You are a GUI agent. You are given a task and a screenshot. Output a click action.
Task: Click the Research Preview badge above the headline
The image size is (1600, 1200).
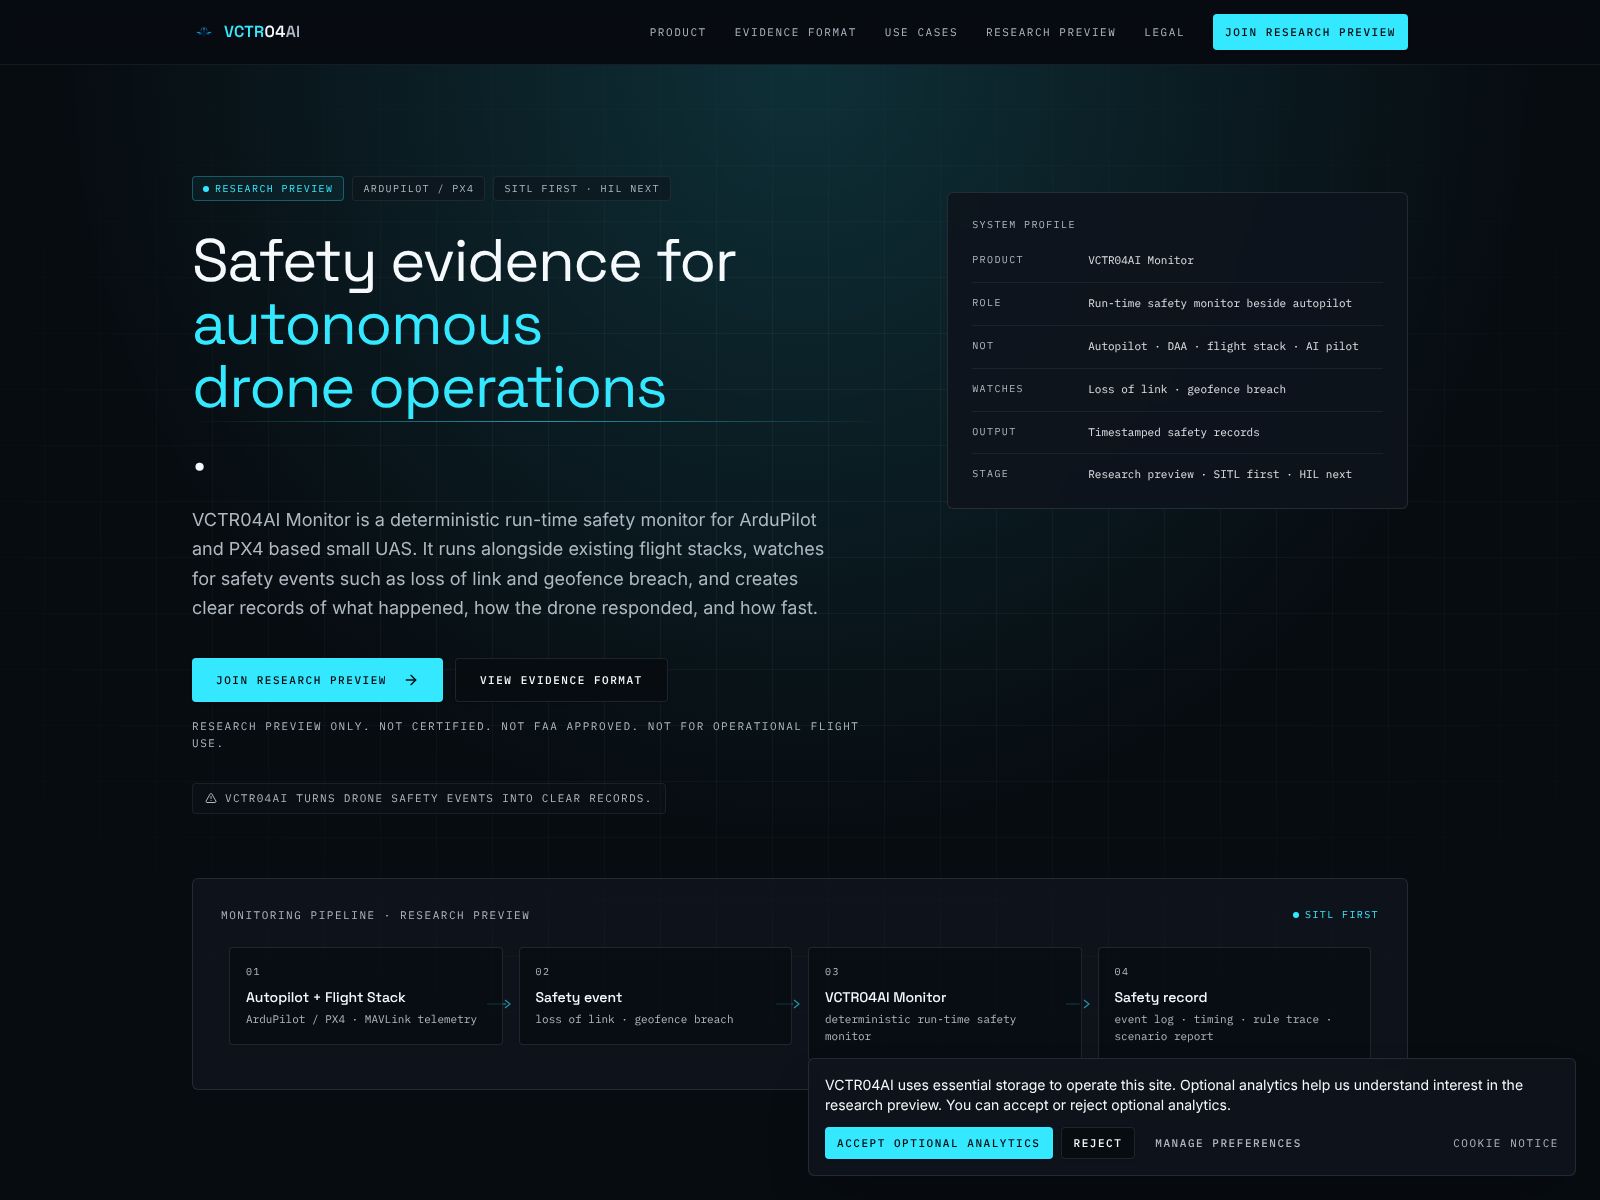tap(268, 189)
